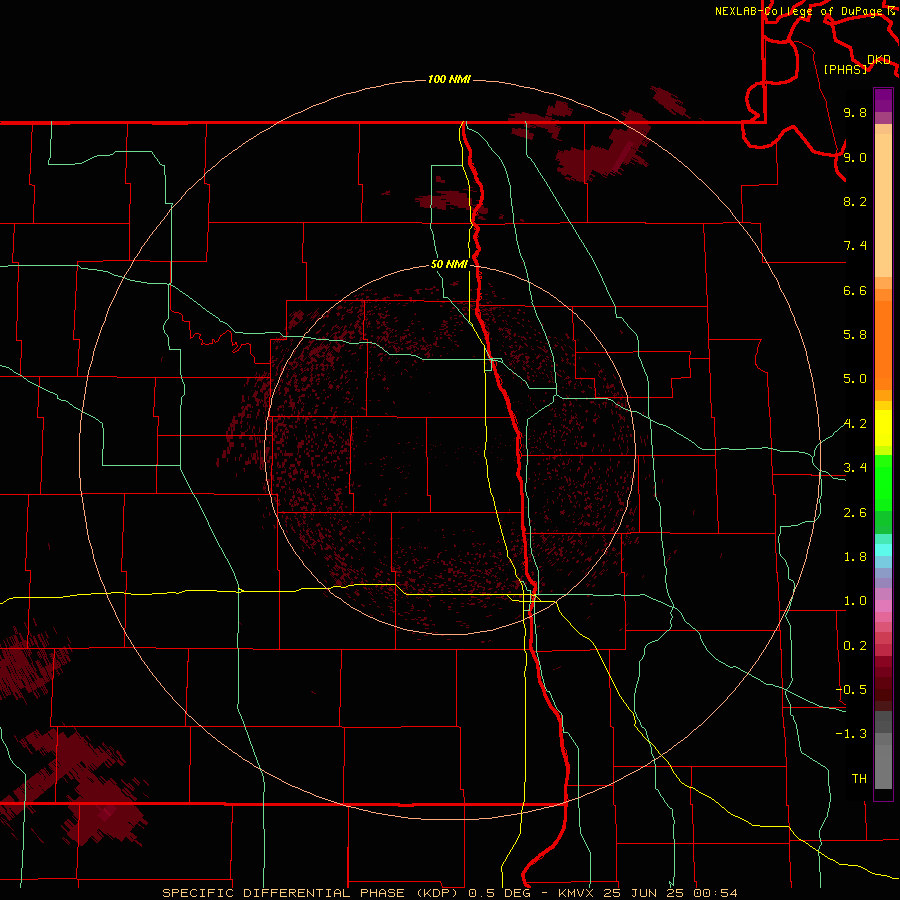Pick the gray segment beside TH

tap(883, 769)
